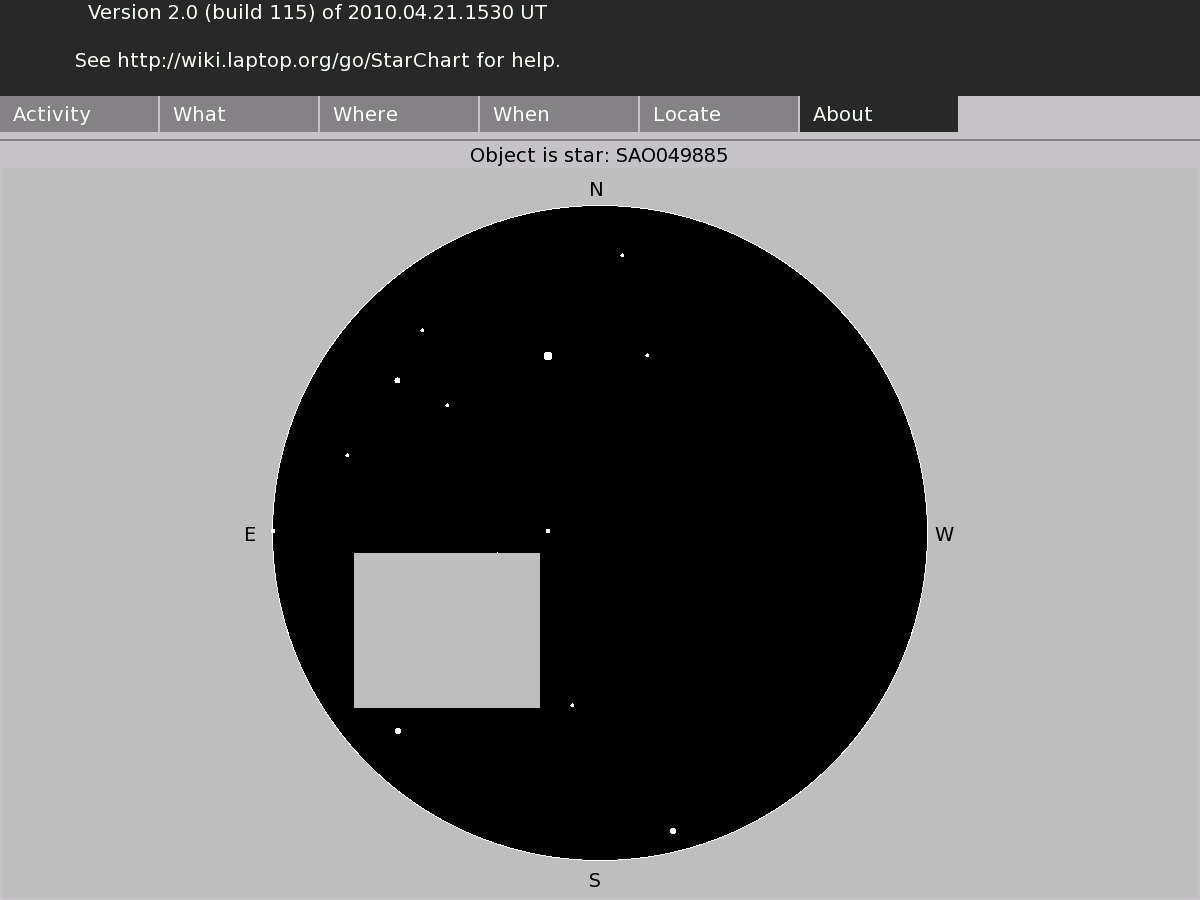This screenshot has width=1200, height=900.
Task: Go to the Locate tab
Action: coord(719,114)
